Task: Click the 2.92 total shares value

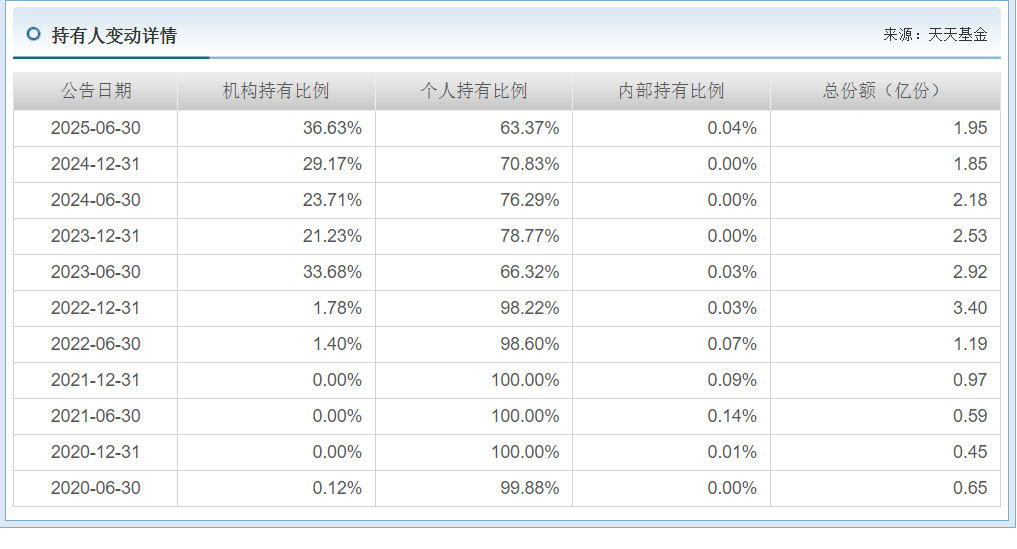Action: click(x=970, y=272)
